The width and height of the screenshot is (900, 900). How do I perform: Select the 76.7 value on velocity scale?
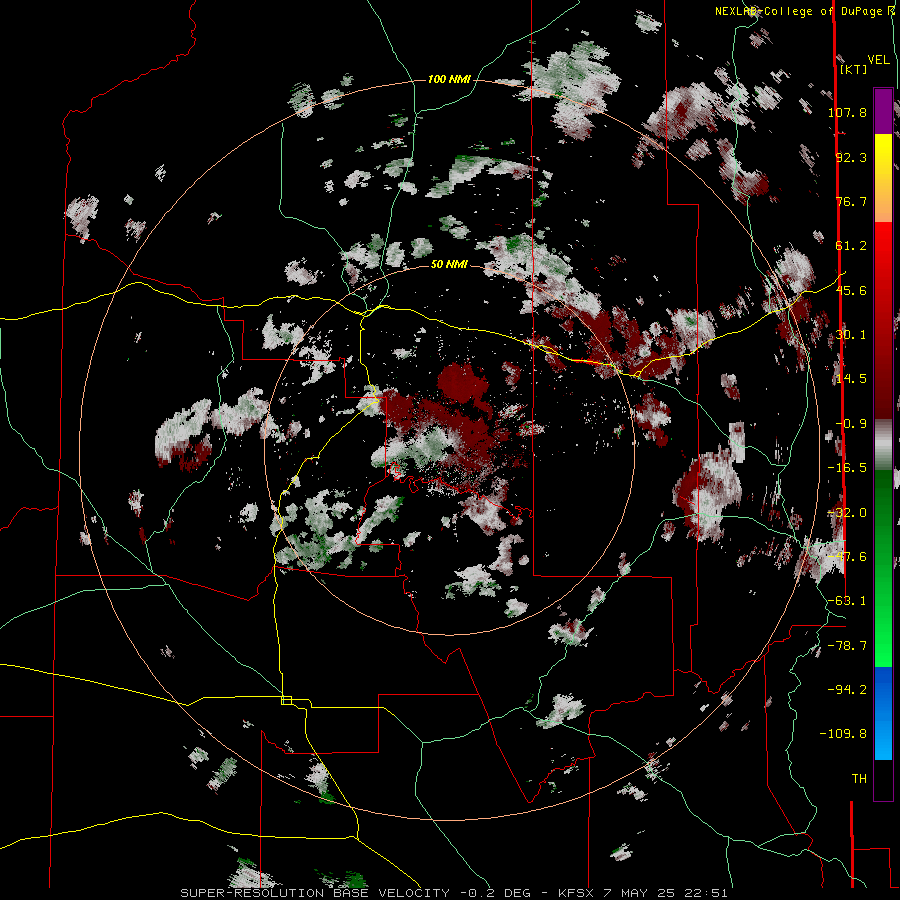pyautogui.click(x=851, y=201)
